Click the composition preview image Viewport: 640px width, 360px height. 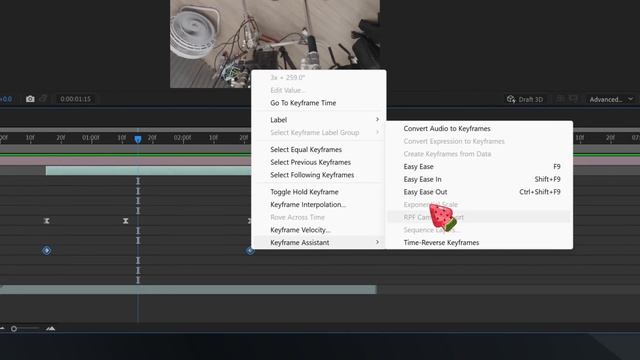point(275,44)
